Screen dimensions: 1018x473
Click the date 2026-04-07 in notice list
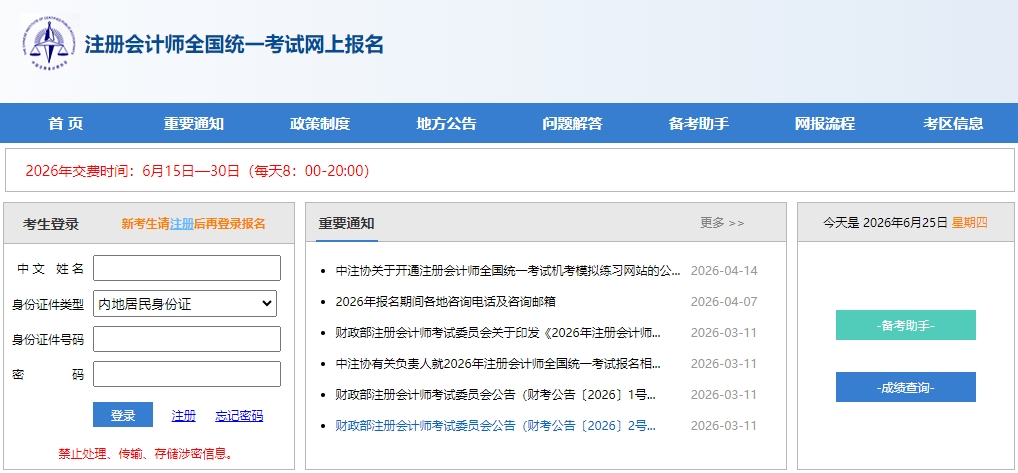click(724, 302)
